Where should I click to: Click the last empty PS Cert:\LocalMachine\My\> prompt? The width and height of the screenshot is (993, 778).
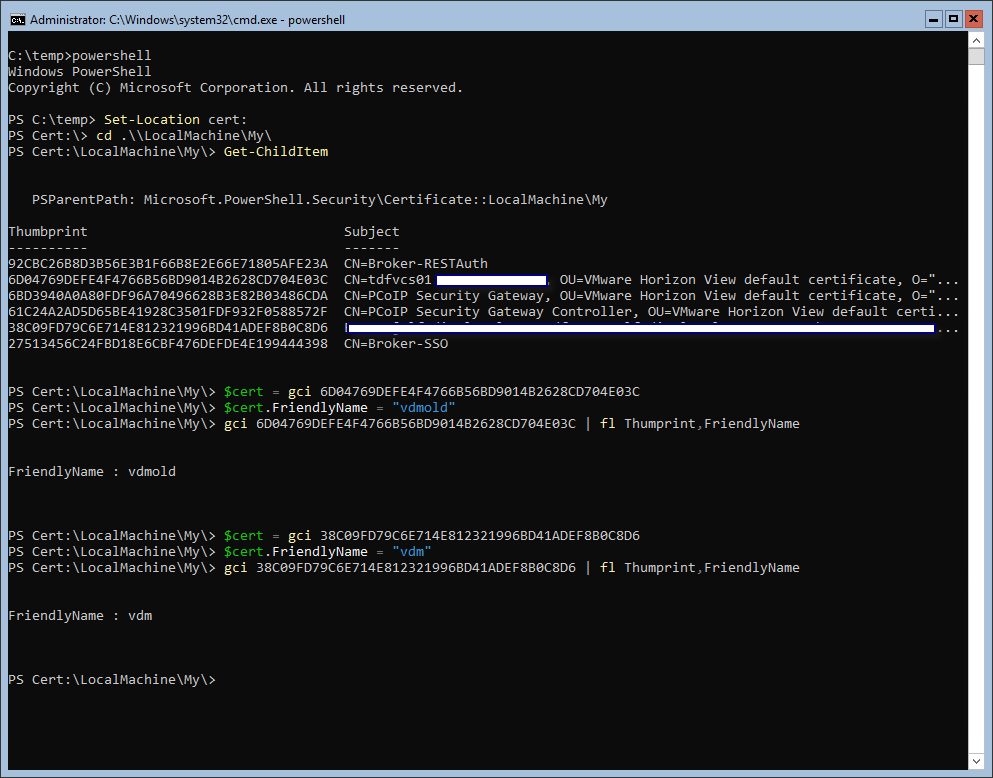point(112,679)
